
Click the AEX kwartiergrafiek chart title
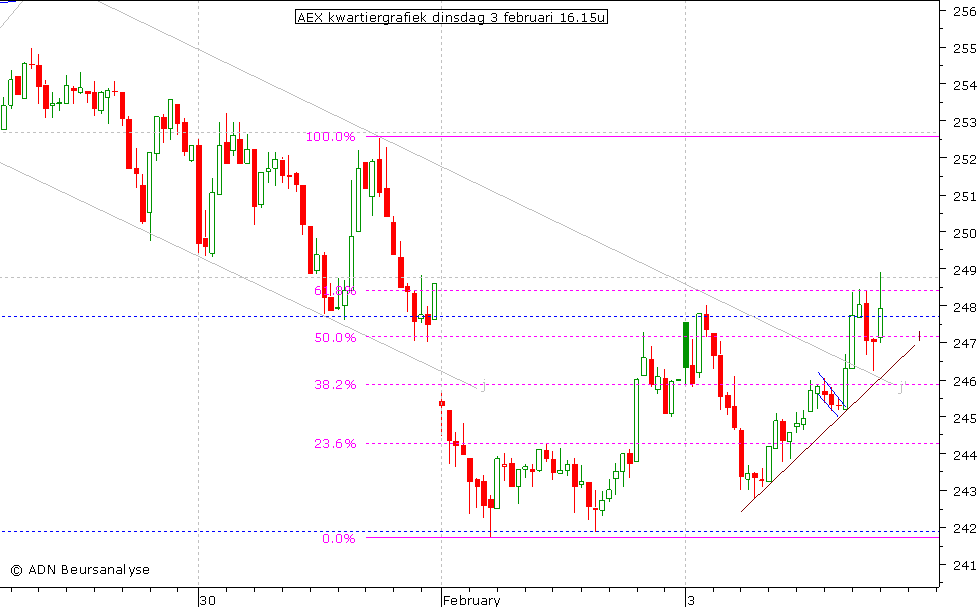coord(452,17)
